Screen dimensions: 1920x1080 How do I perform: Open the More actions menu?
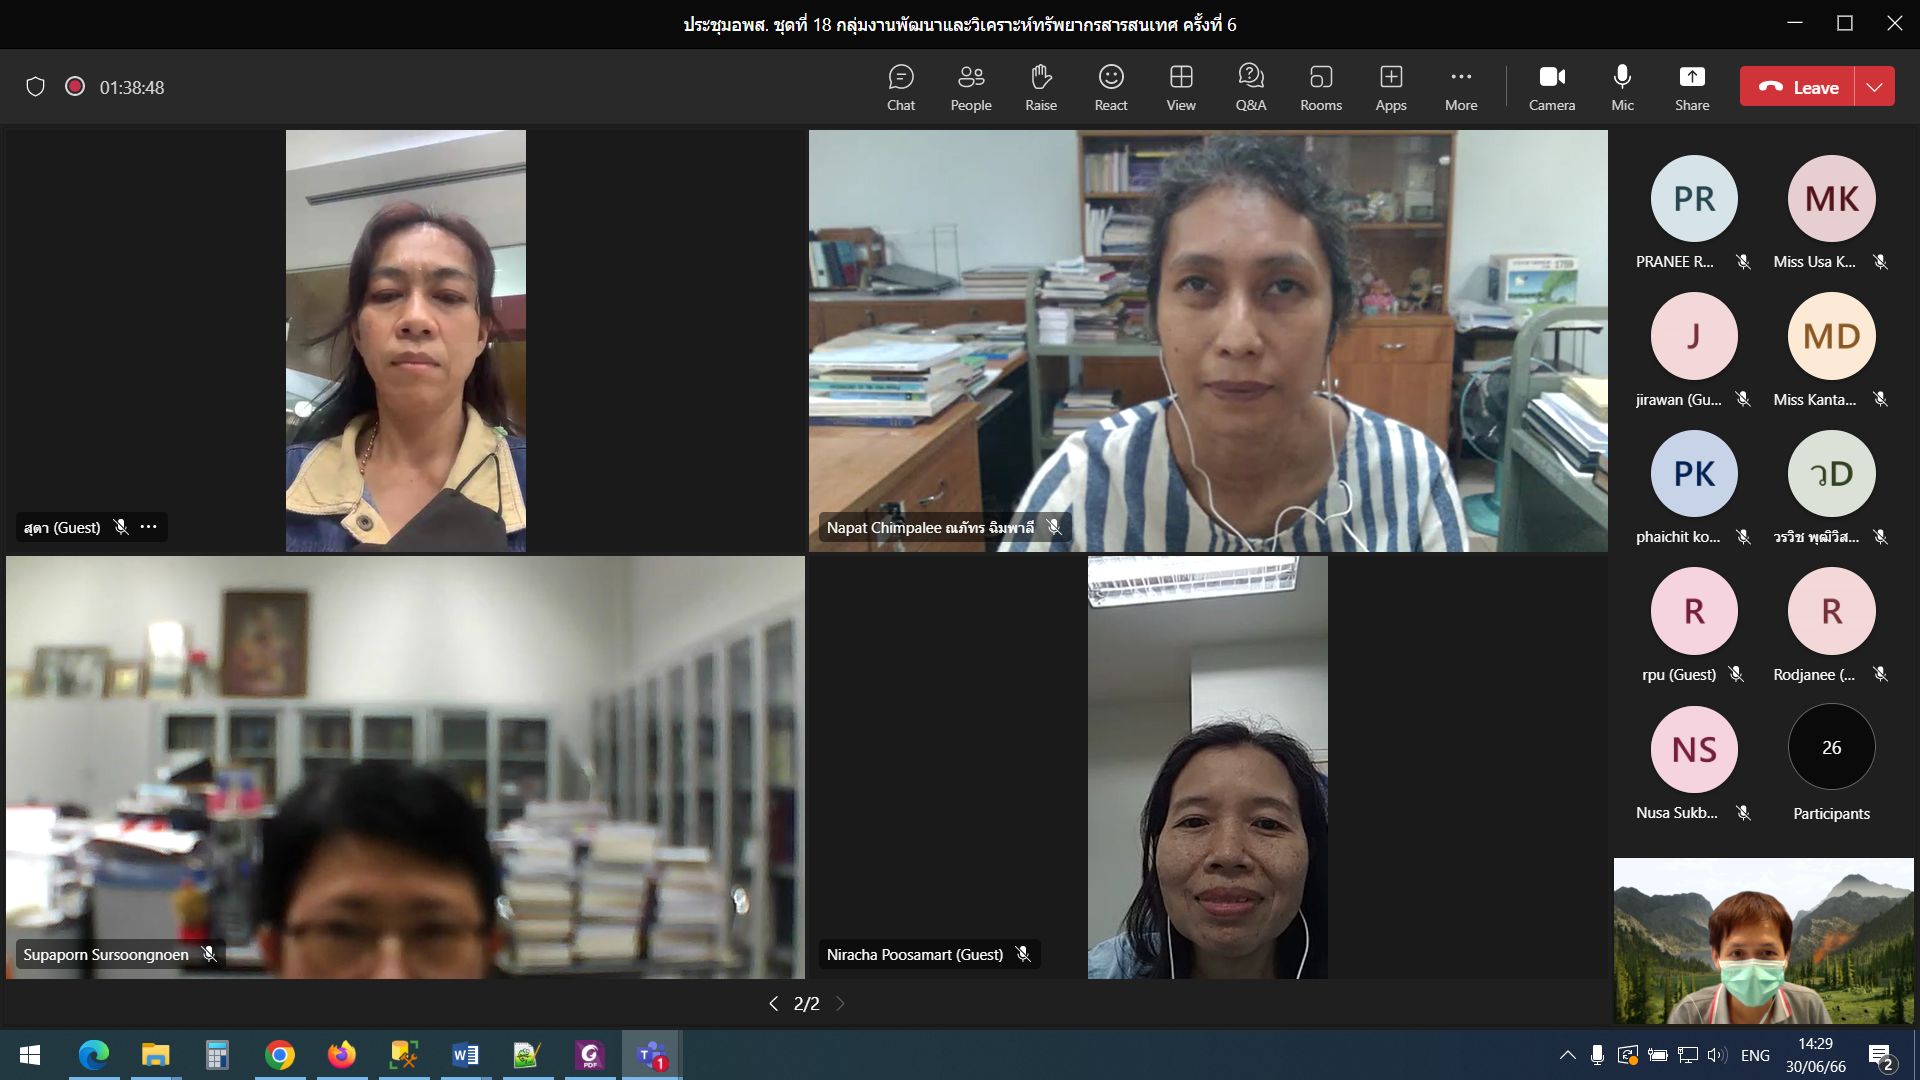[x=1460, y=87]
